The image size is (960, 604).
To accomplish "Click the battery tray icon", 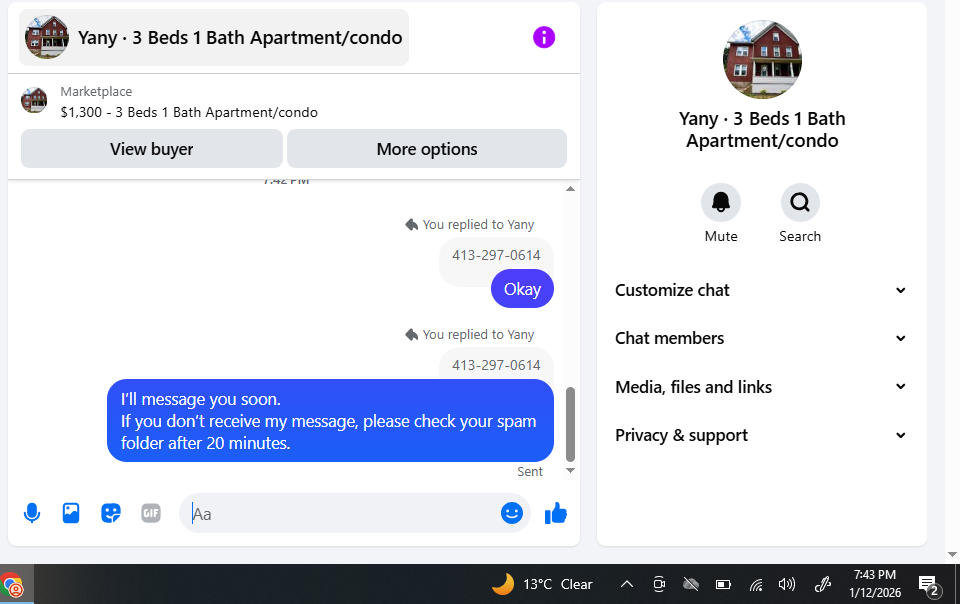I will [x=723, y=584].
